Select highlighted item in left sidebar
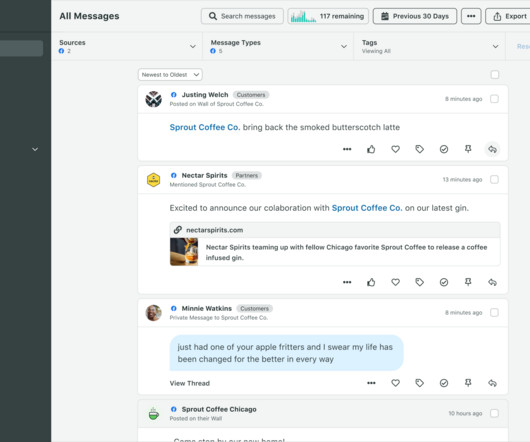 21,48
